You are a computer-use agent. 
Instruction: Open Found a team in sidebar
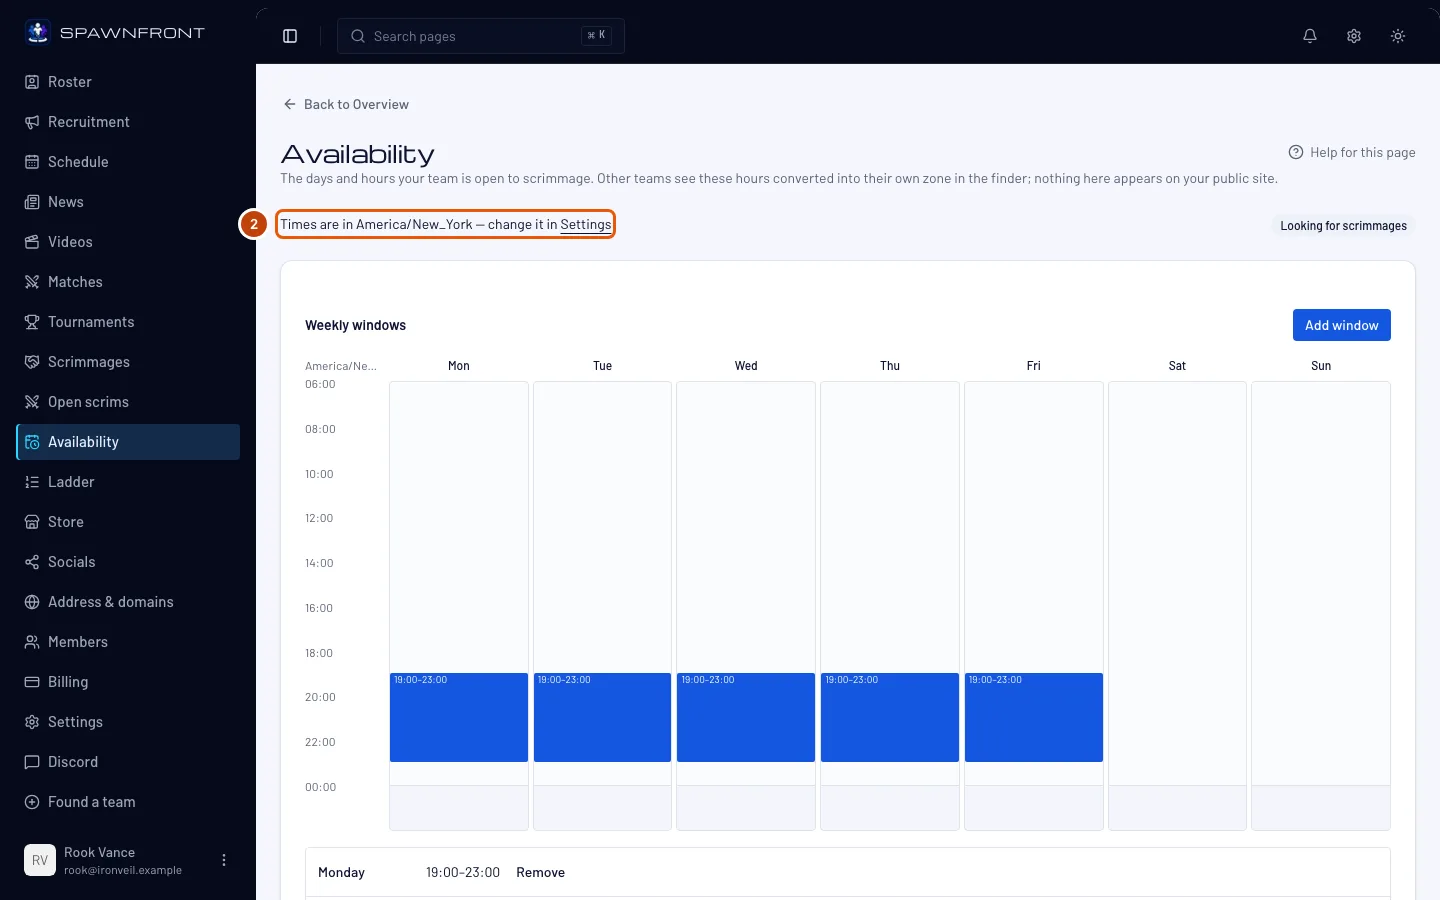click(128, 802)
